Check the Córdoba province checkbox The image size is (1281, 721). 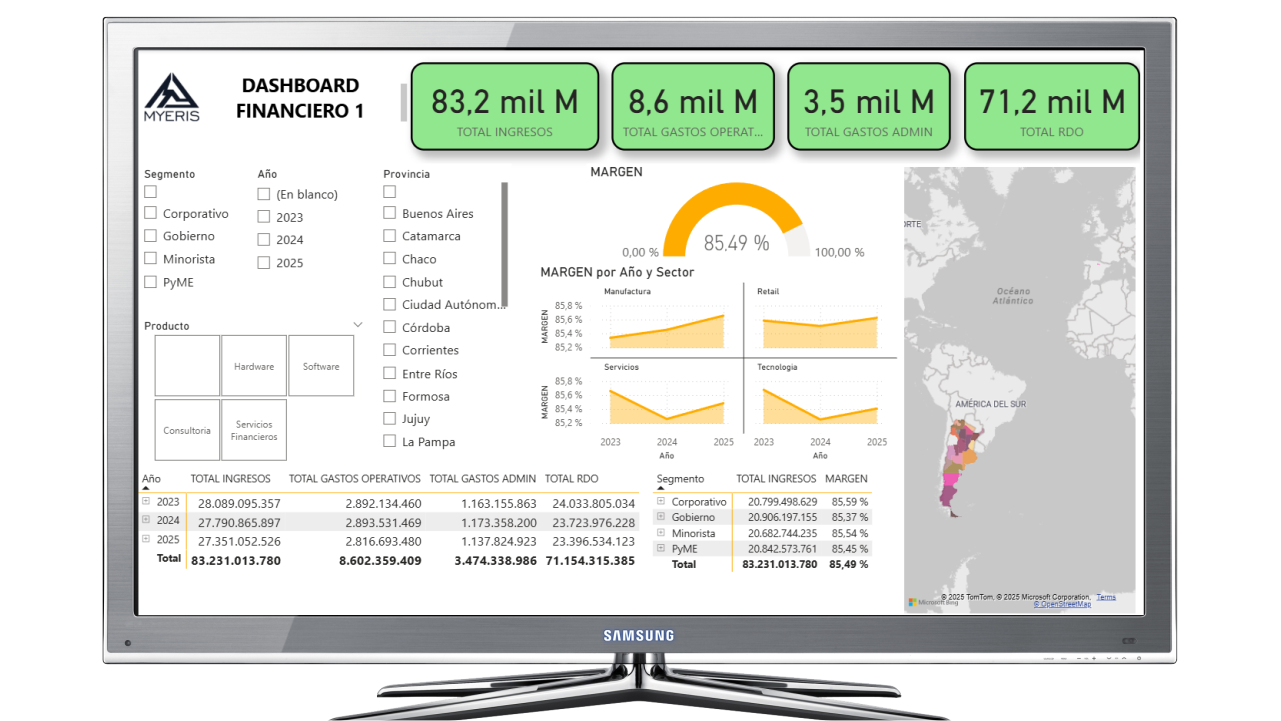pos(389,327)
